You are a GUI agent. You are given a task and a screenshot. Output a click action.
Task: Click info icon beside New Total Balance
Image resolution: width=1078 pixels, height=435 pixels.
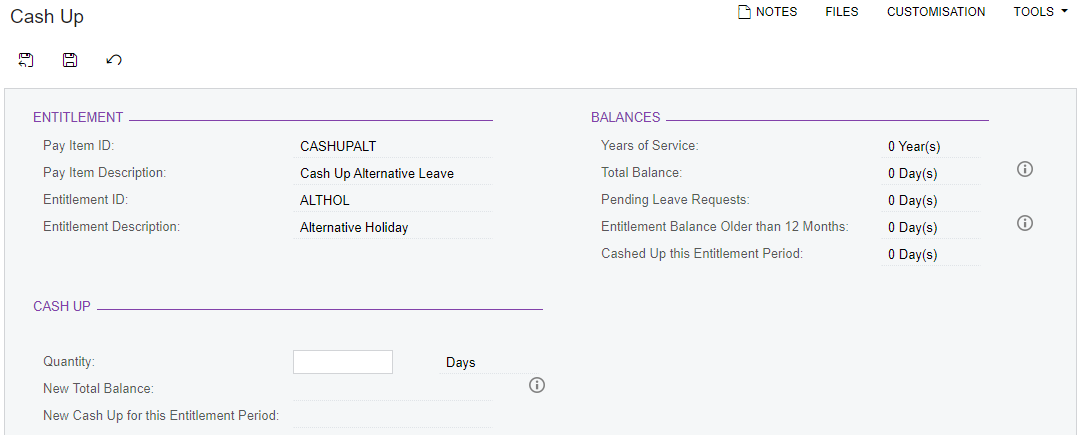click(537, 385)
